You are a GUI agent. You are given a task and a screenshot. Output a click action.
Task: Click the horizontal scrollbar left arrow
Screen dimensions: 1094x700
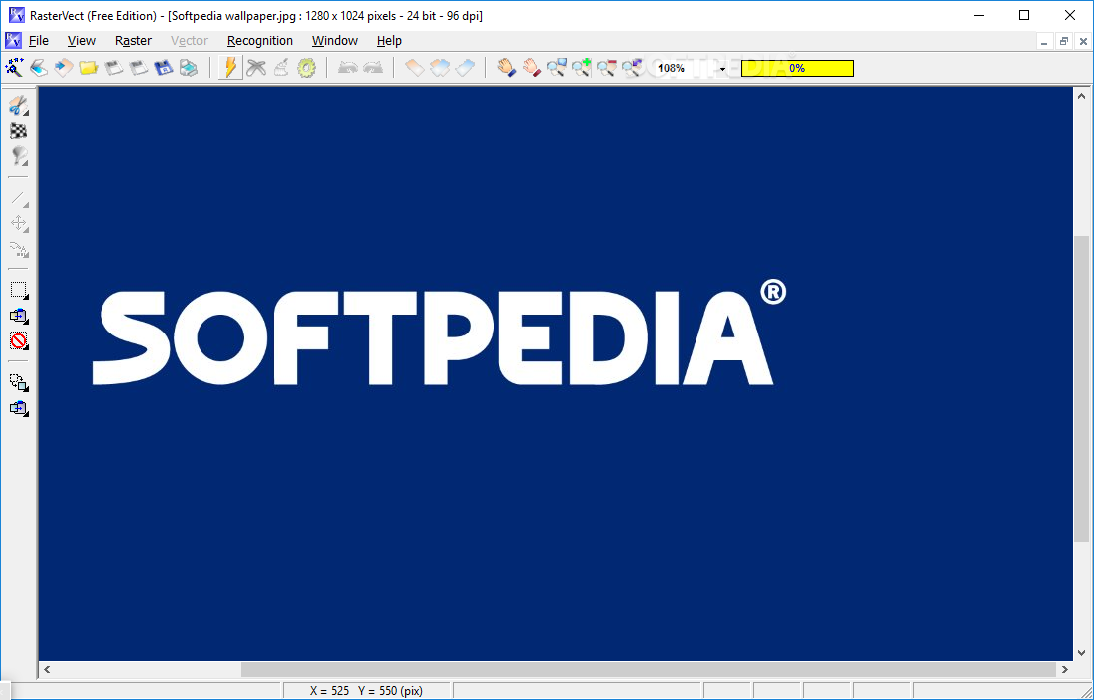point(47,669)
